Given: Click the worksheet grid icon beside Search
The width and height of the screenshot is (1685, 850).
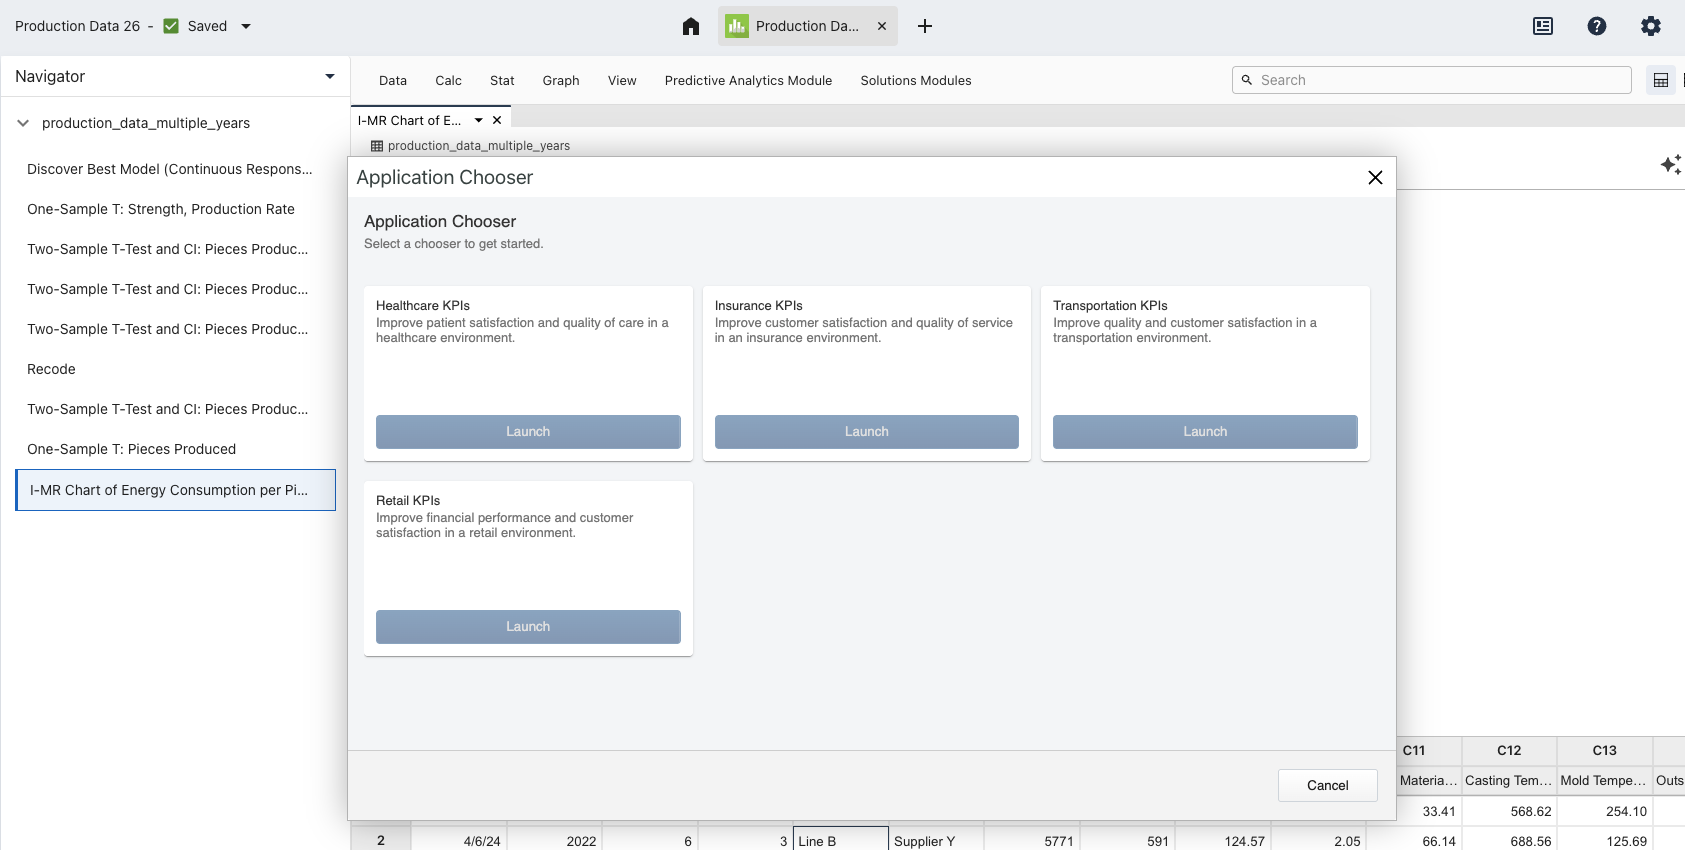Looking at the screenshot, I should [x=1661, y=80].
